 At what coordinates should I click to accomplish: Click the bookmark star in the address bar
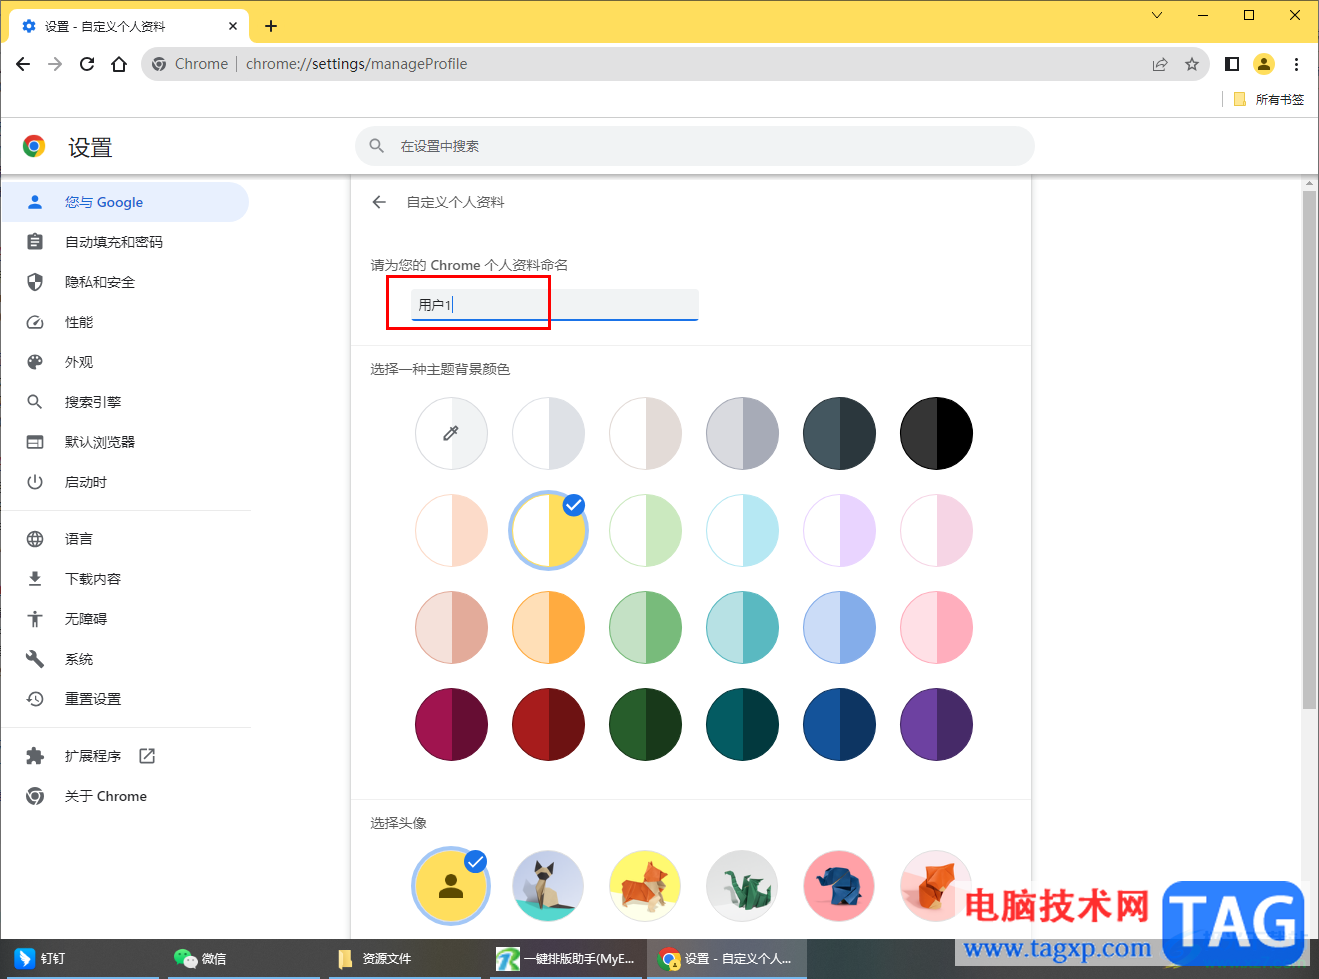click(1192, 63)
